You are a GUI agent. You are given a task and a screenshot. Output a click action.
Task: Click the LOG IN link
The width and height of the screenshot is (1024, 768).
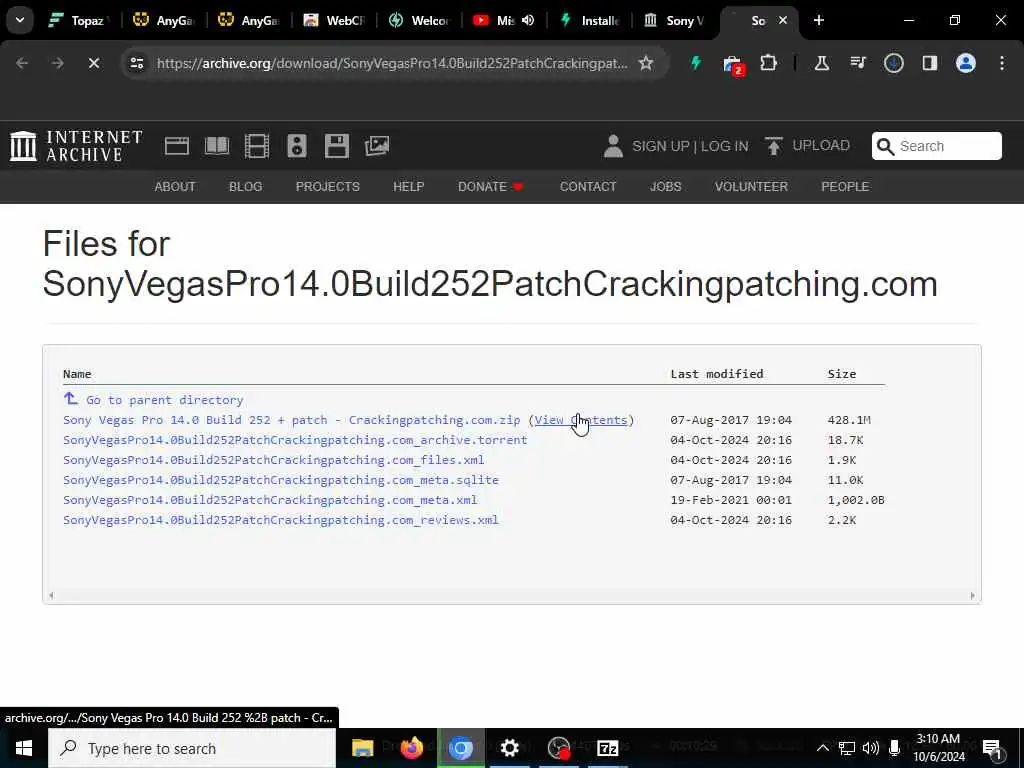point(724,146)
